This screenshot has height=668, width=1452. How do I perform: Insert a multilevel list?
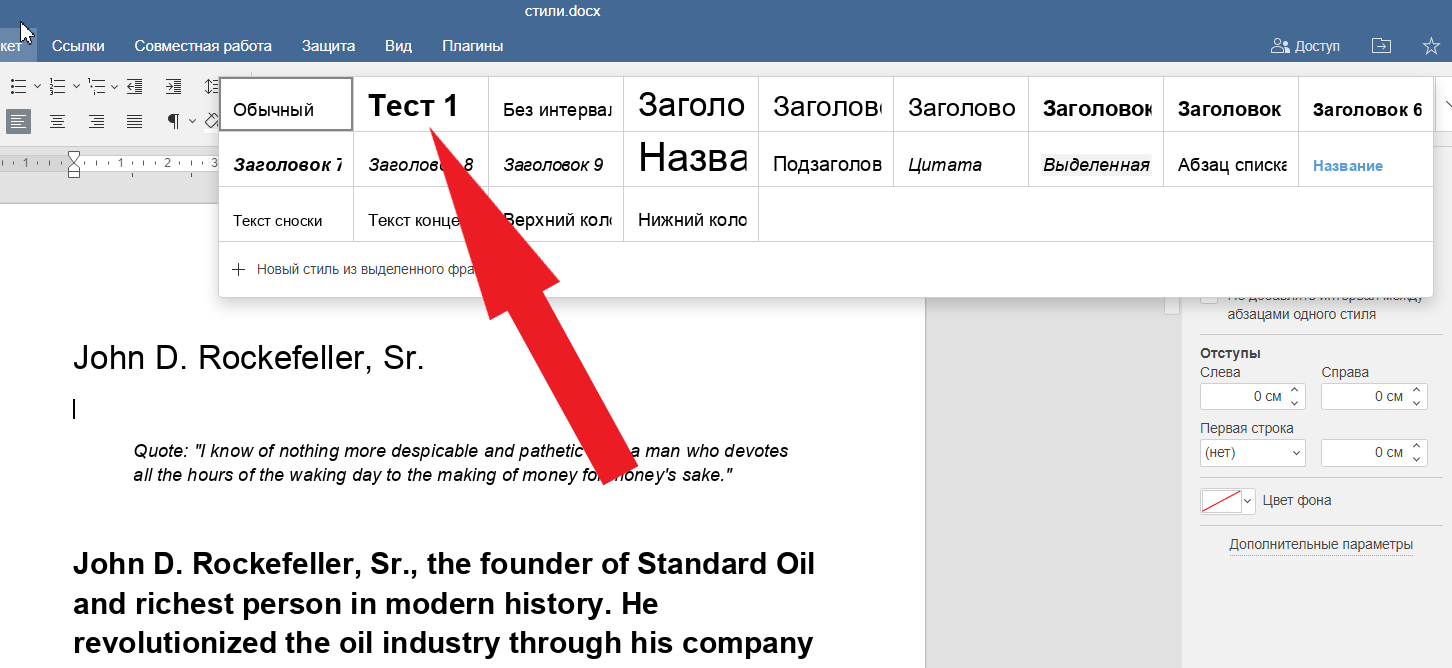tap(96, 86)
